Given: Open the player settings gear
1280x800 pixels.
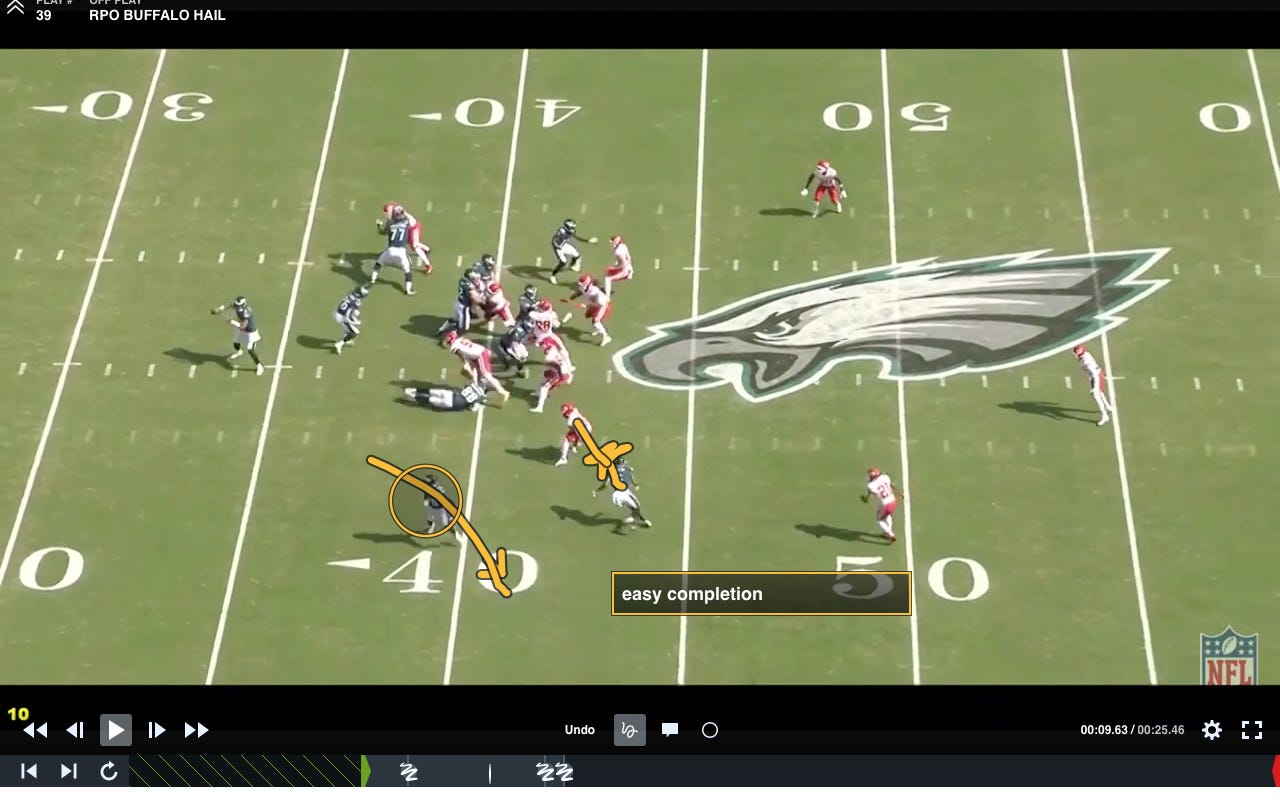Looking at the screenshot, I should tap(1212, 730).
